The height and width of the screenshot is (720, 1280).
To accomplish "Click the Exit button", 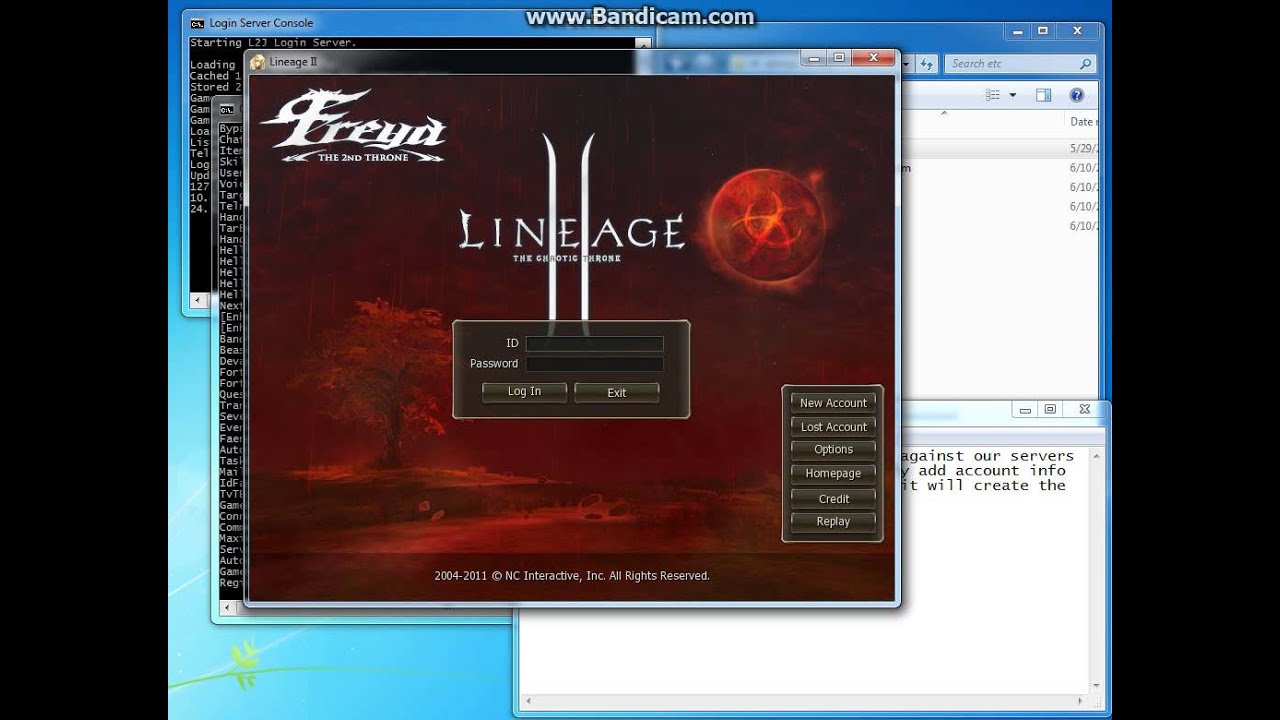I will tap(616, 393).
